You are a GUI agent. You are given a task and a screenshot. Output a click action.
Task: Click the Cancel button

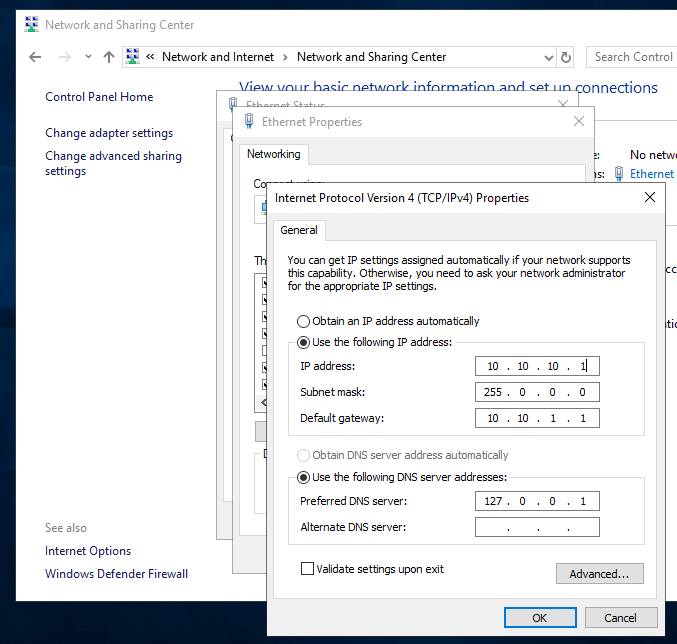point(620,618)
